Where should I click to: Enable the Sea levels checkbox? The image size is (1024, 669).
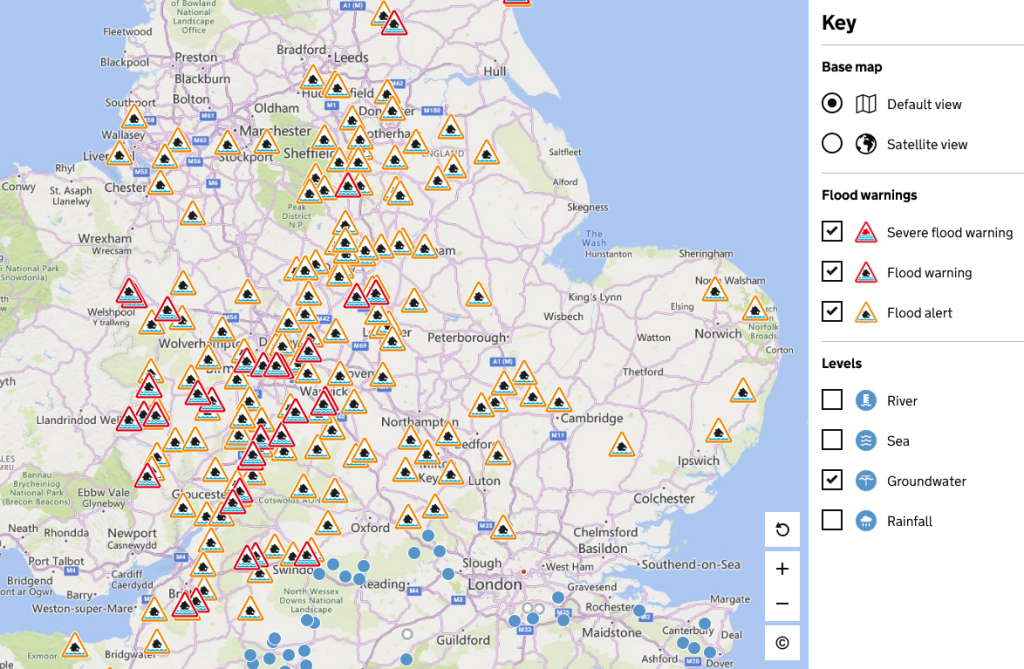832,440
